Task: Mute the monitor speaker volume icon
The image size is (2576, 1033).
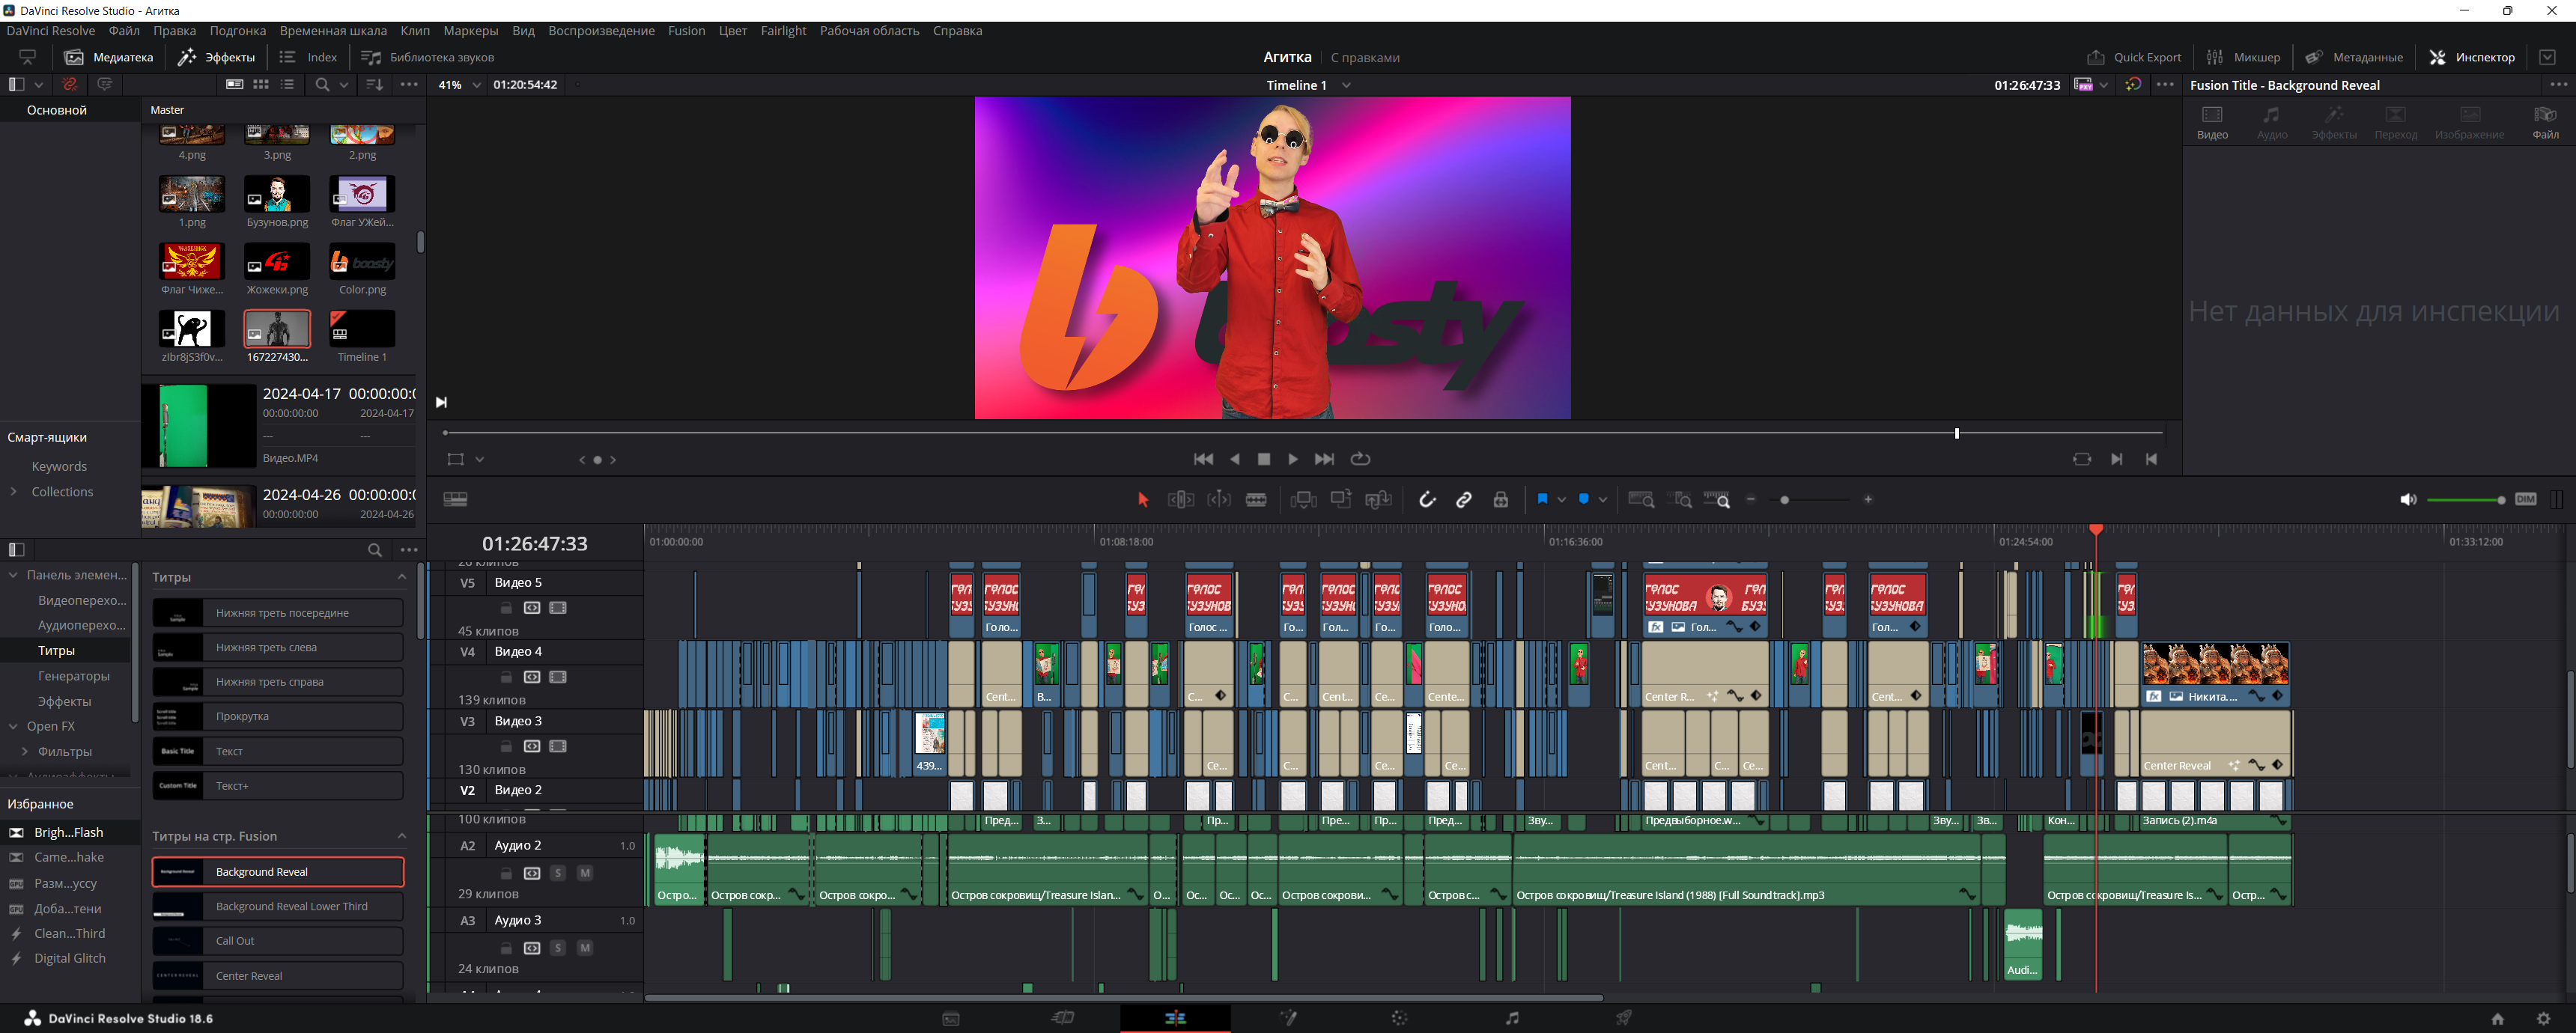Action: pyautogui.click(x=2408, y=500)
